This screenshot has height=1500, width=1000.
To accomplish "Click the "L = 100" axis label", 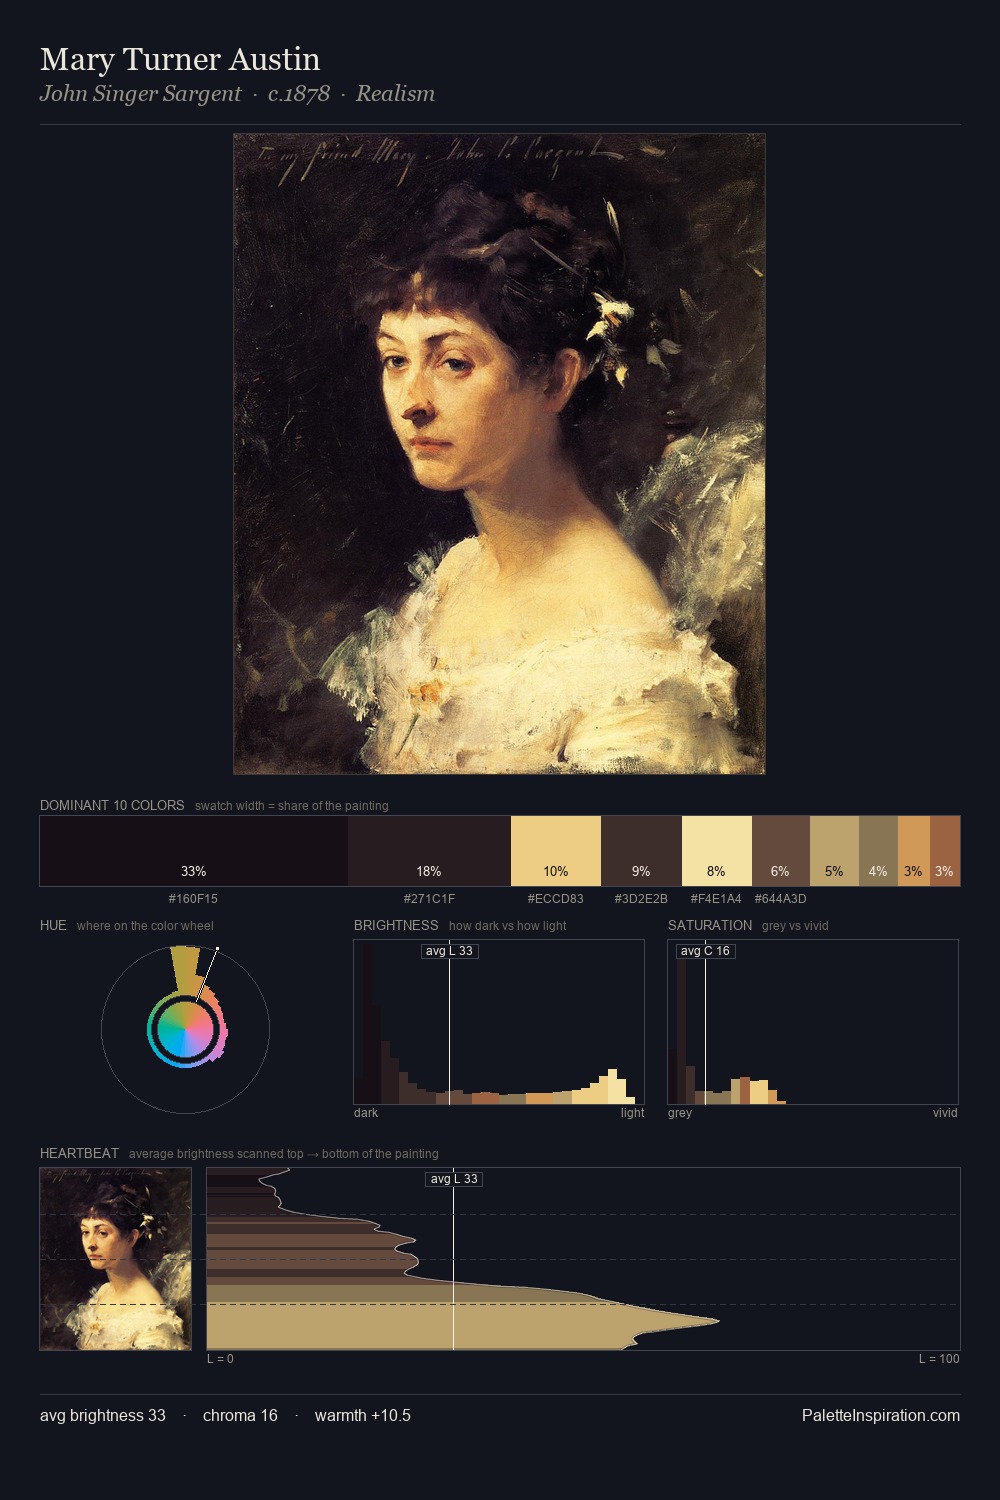I will coord(939,1359).
